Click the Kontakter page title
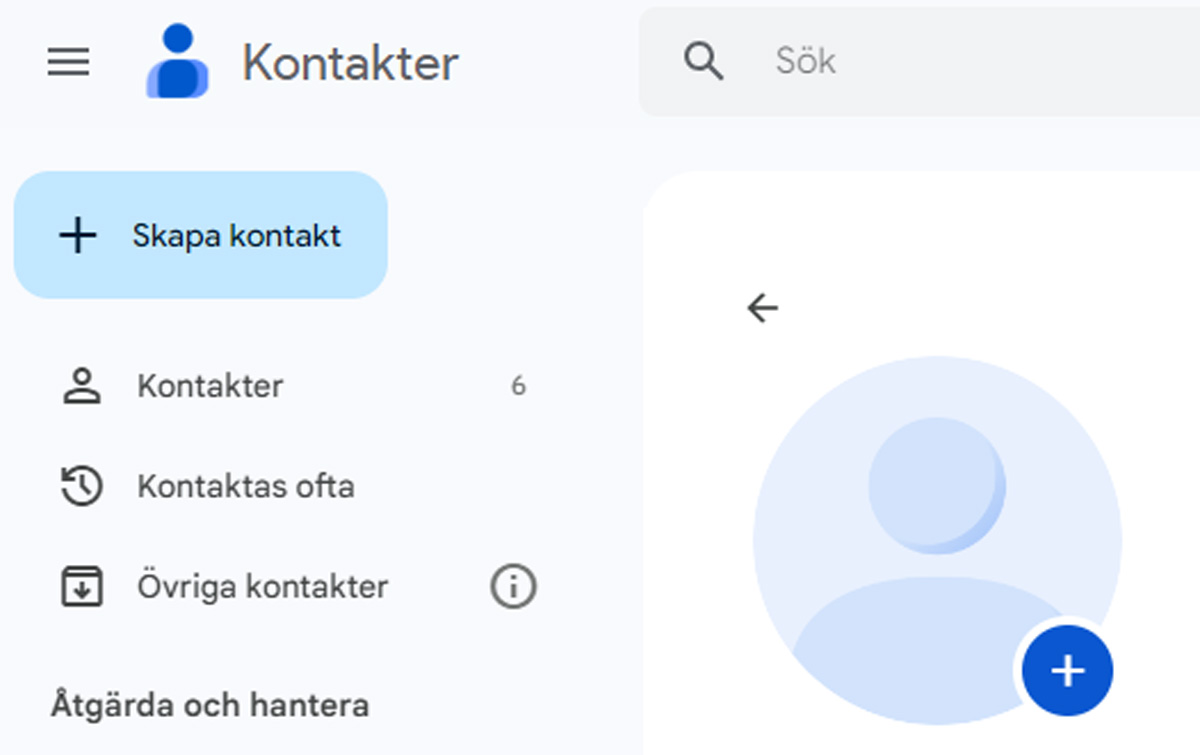 tap(350, 62)
